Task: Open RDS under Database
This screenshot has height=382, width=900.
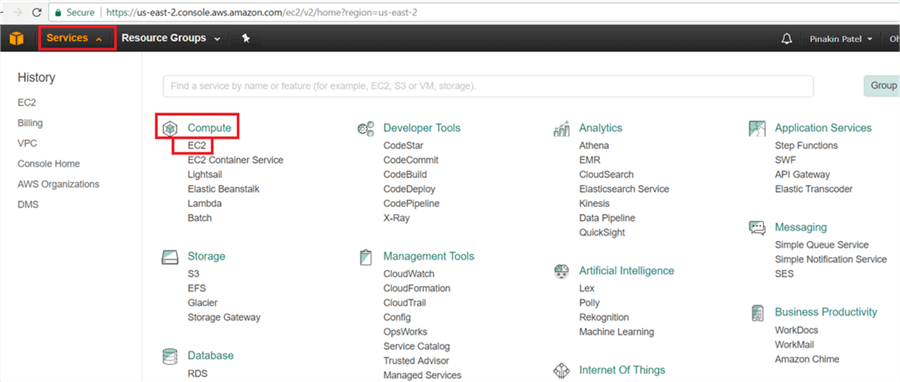Action: [x=197, y=373]
